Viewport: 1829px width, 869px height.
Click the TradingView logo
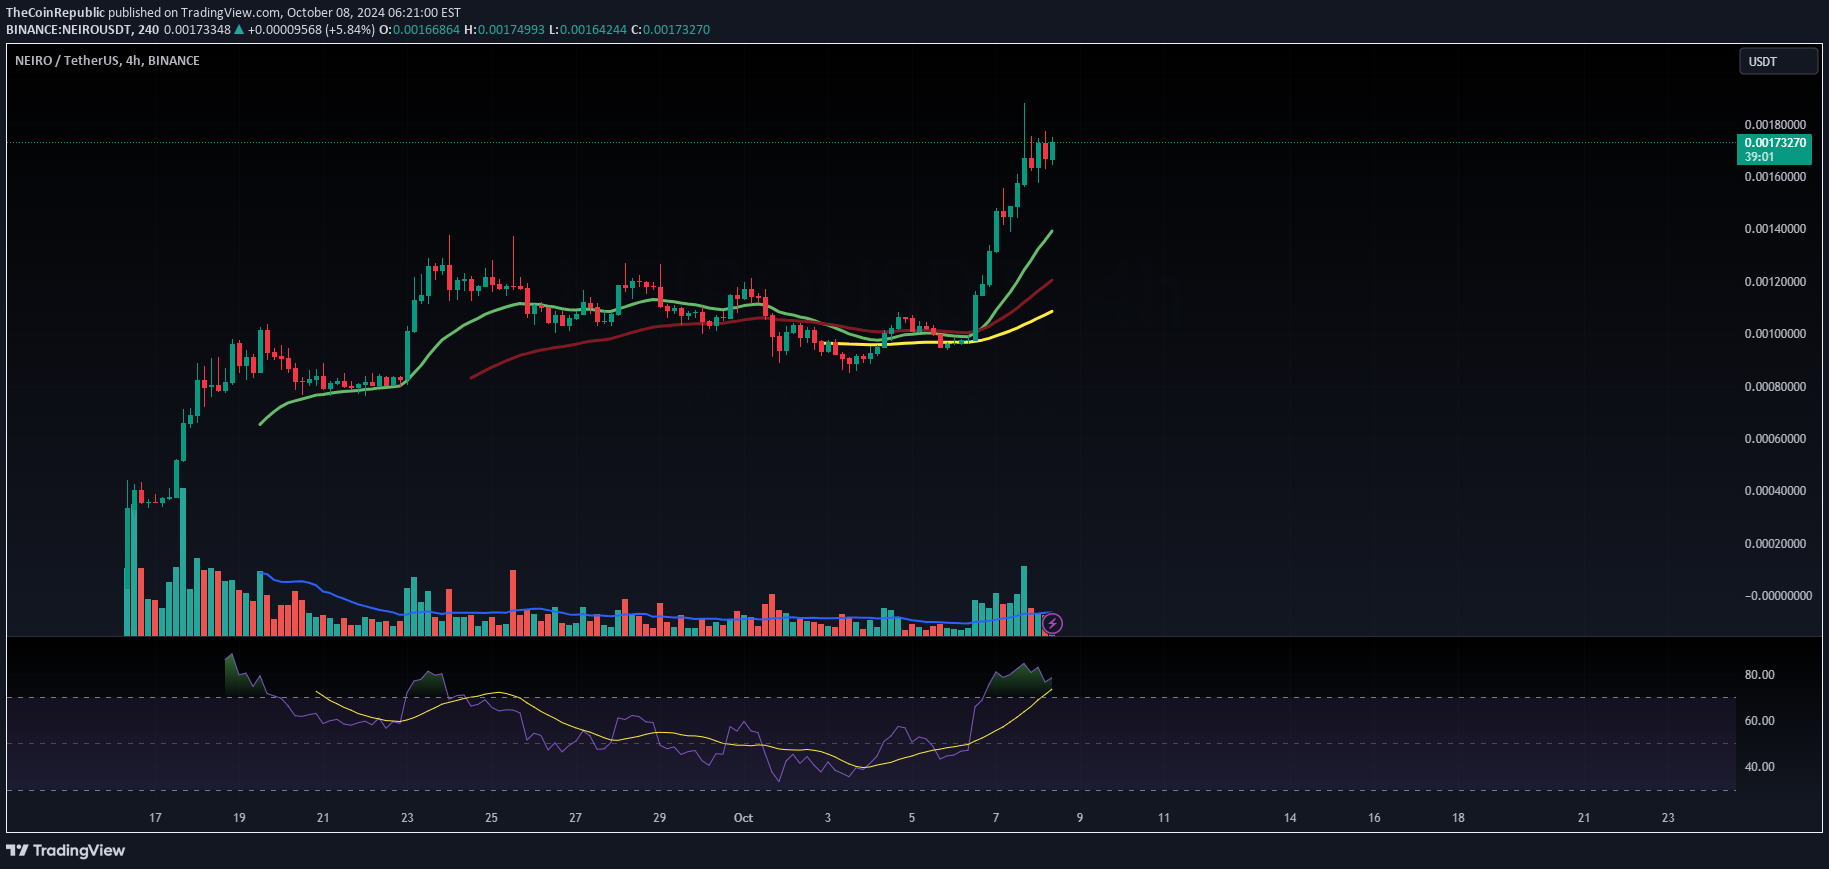[x=66, y=850]
